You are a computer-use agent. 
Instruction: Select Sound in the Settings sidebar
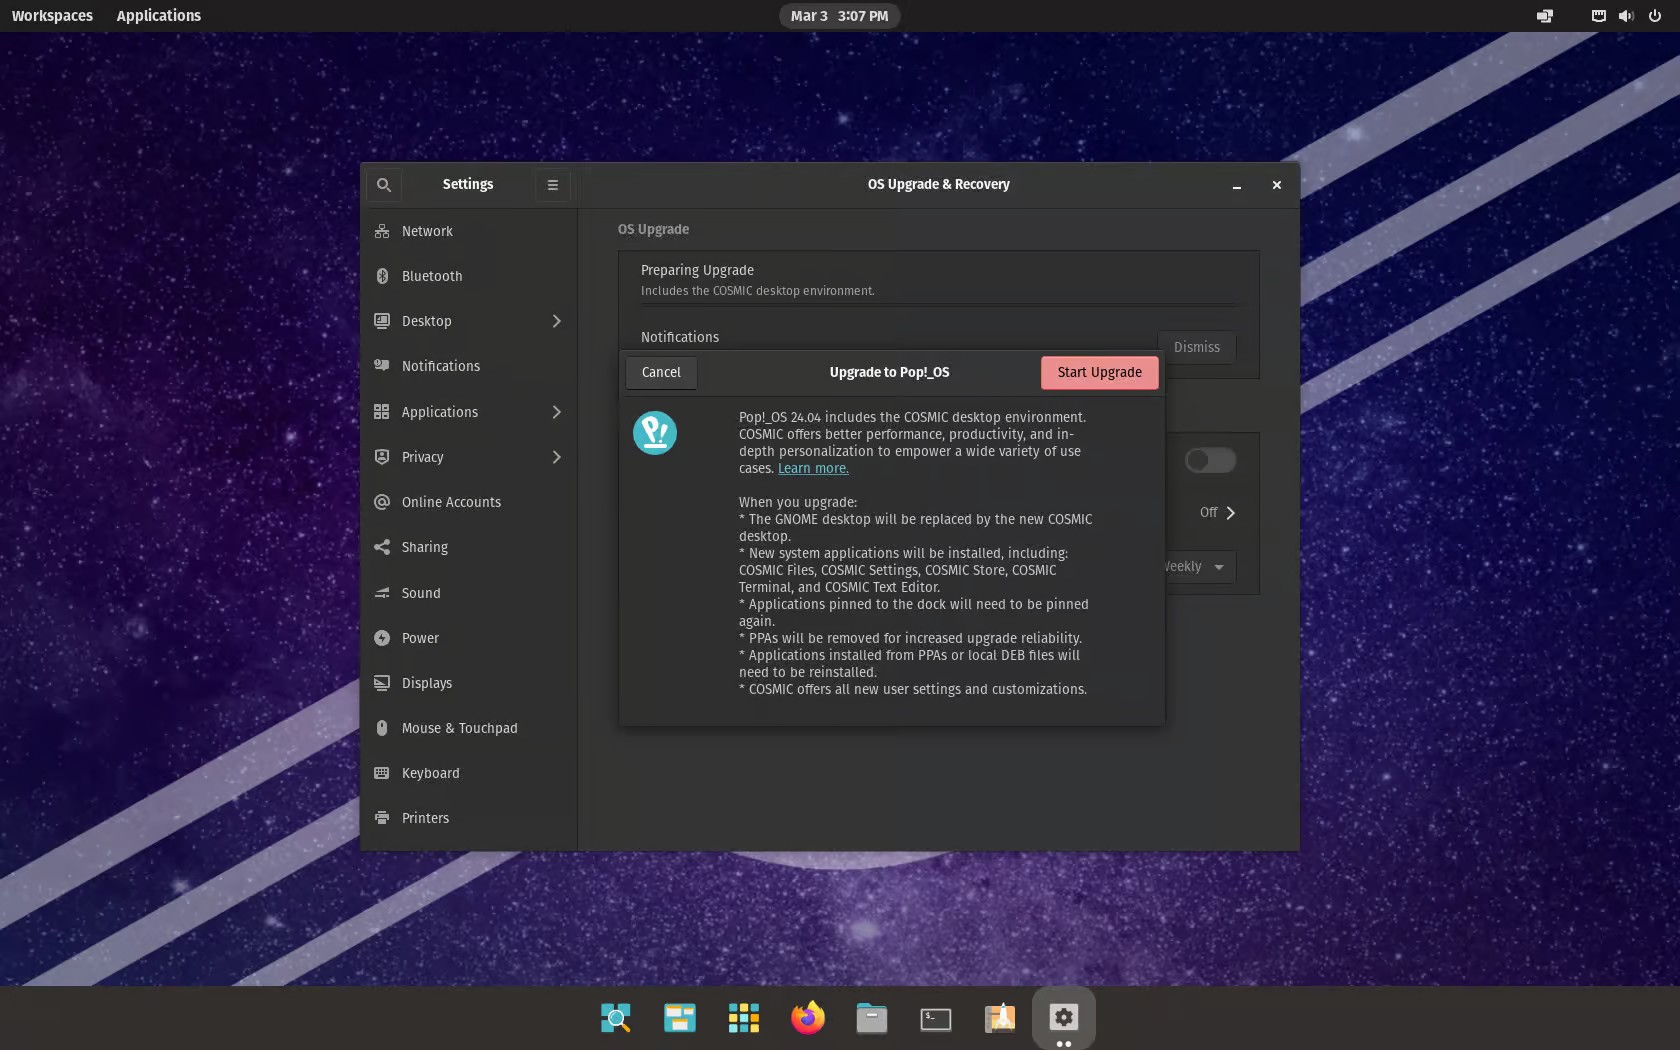pyautogui.click(x=420, y=593)
